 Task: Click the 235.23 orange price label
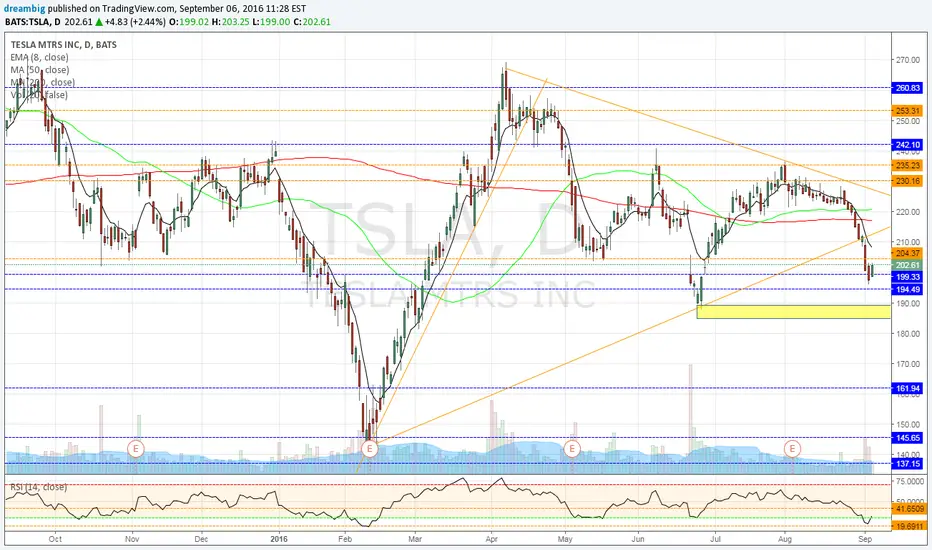tap(908, 165)
